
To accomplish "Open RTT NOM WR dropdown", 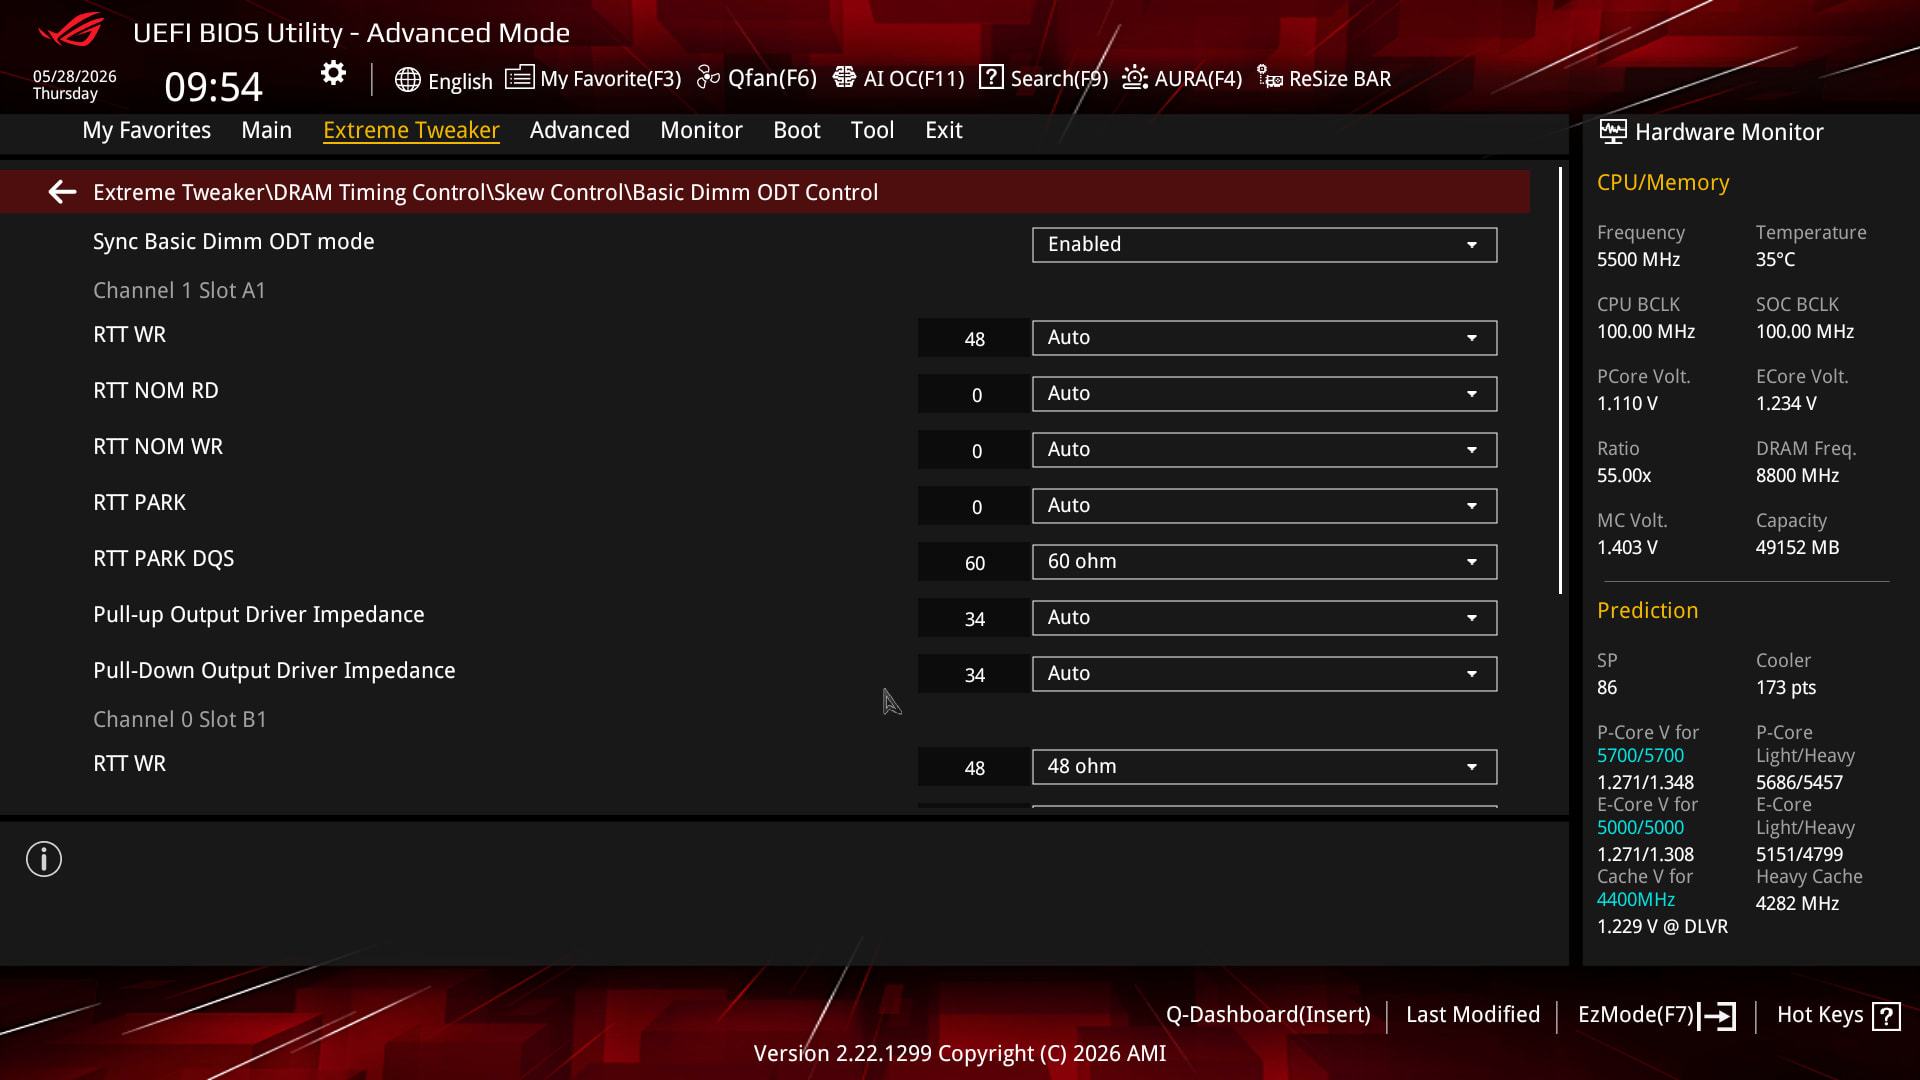I will [1264, 450].
